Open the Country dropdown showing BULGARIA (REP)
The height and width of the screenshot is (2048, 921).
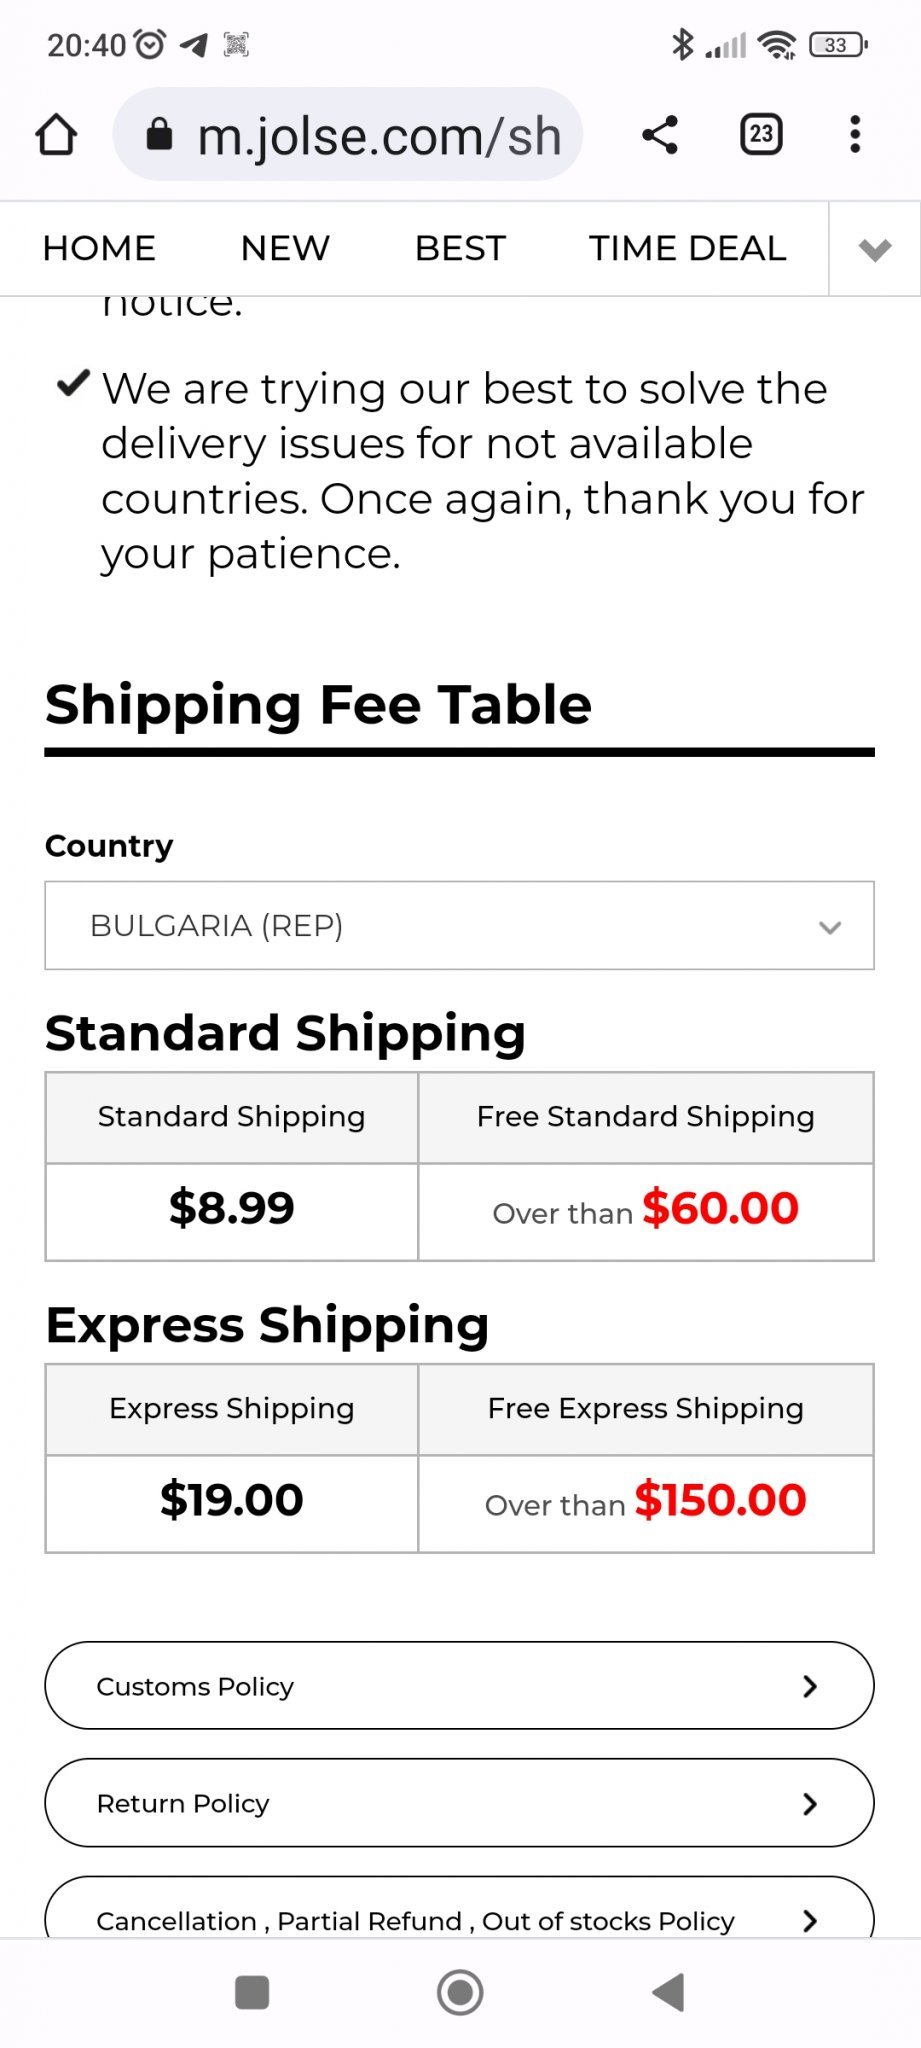click(x=459, y=926)
